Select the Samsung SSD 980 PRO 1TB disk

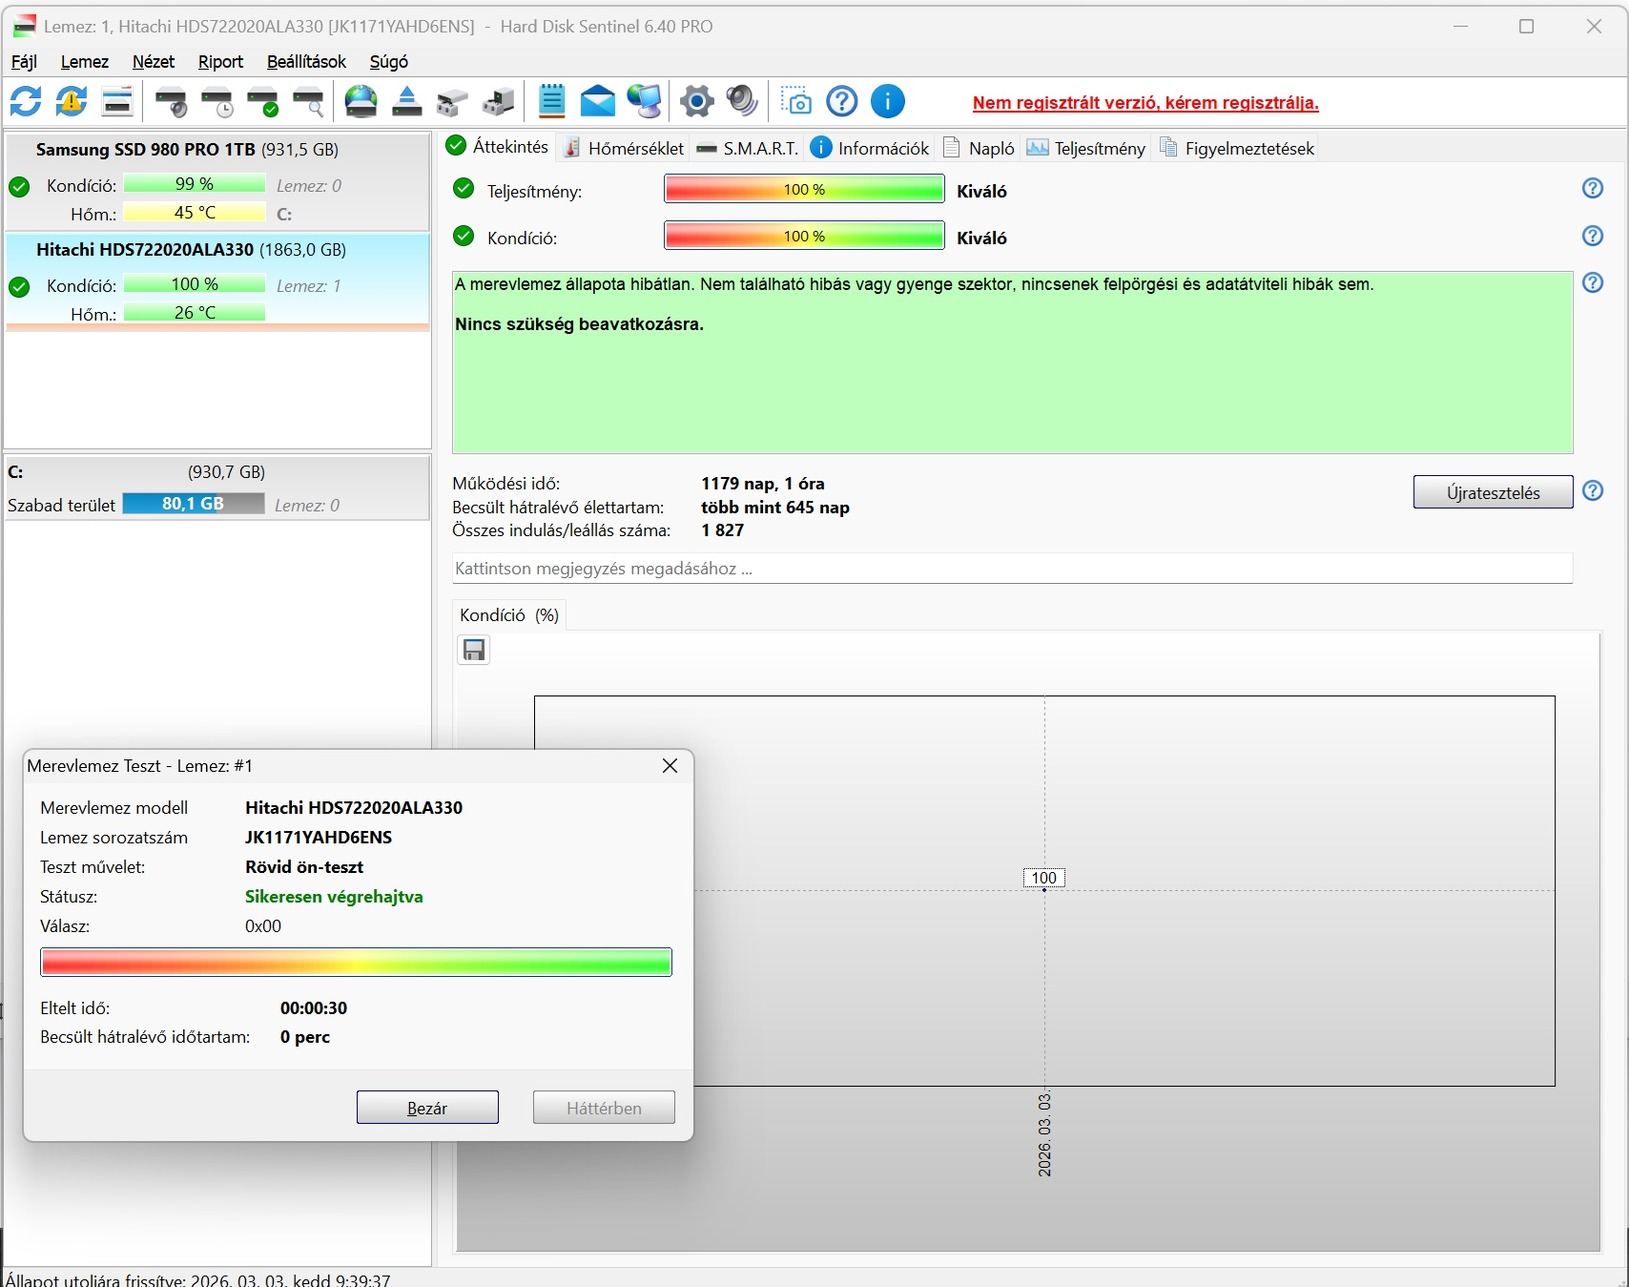tap(217, 182)
